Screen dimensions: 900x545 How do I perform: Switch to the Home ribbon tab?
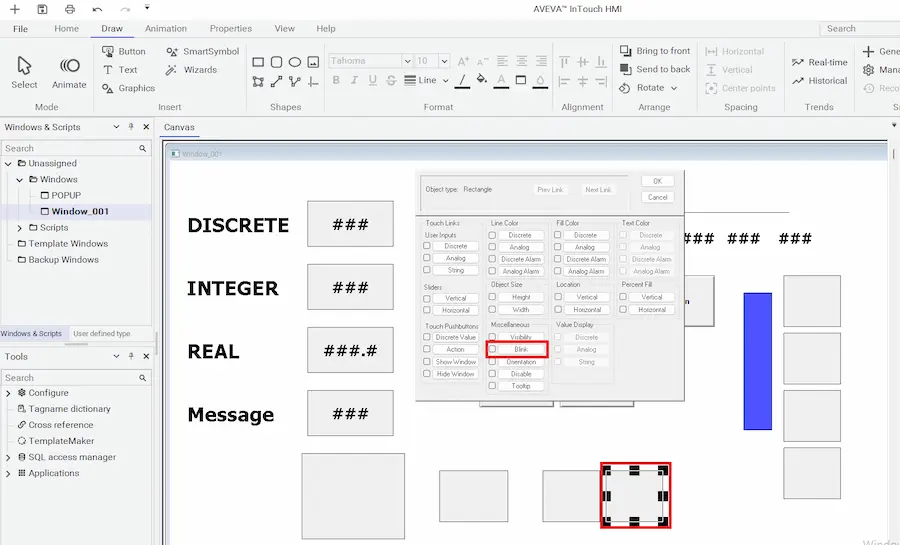click(67, 29)
